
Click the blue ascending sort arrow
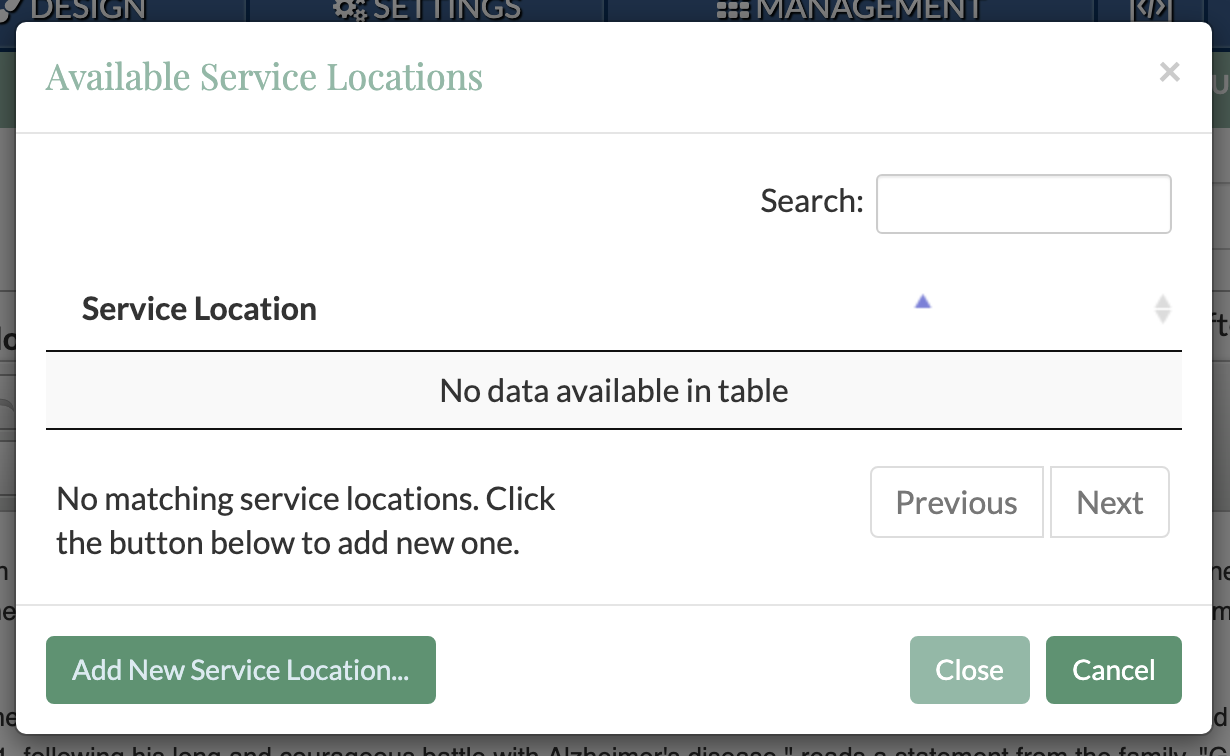point(922,301)
